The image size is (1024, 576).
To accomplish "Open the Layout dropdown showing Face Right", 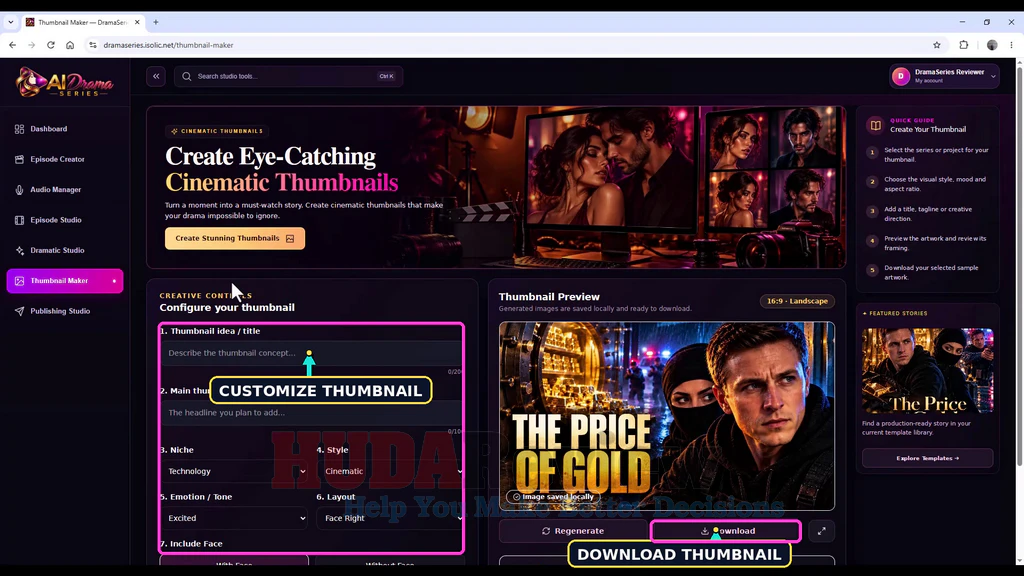I will 391,519.
